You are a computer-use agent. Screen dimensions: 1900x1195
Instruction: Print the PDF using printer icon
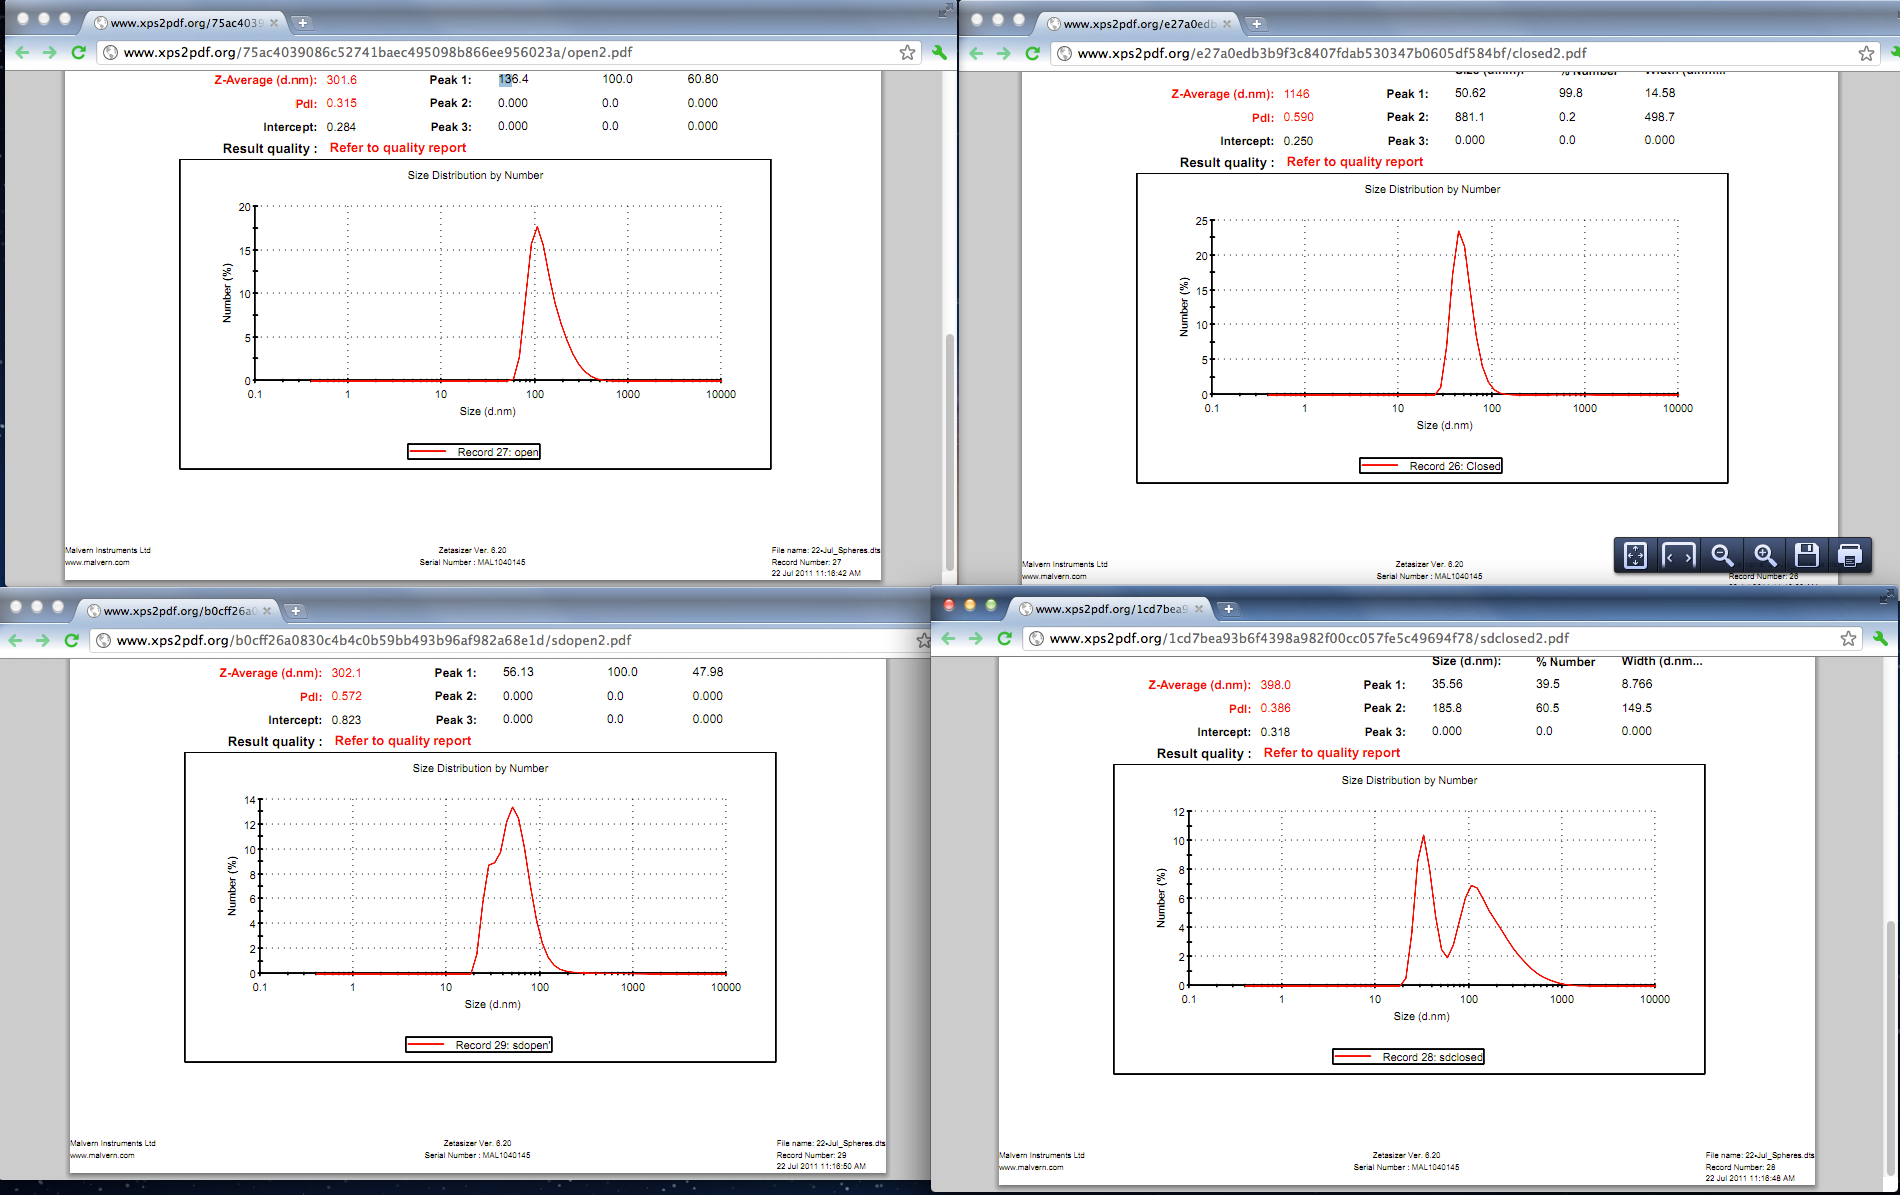pyautogui.click(x=1850, y=555)
